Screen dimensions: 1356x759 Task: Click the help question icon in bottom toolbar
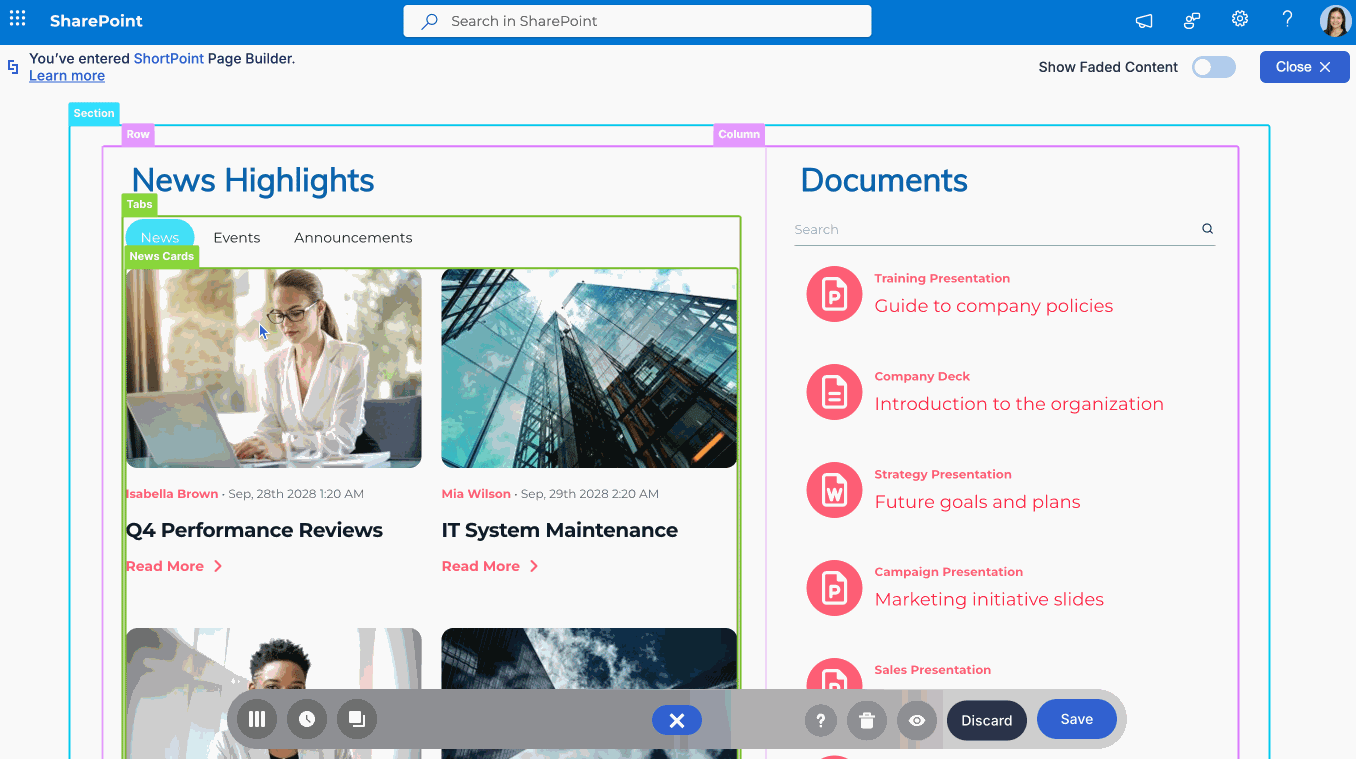[821, 720]
